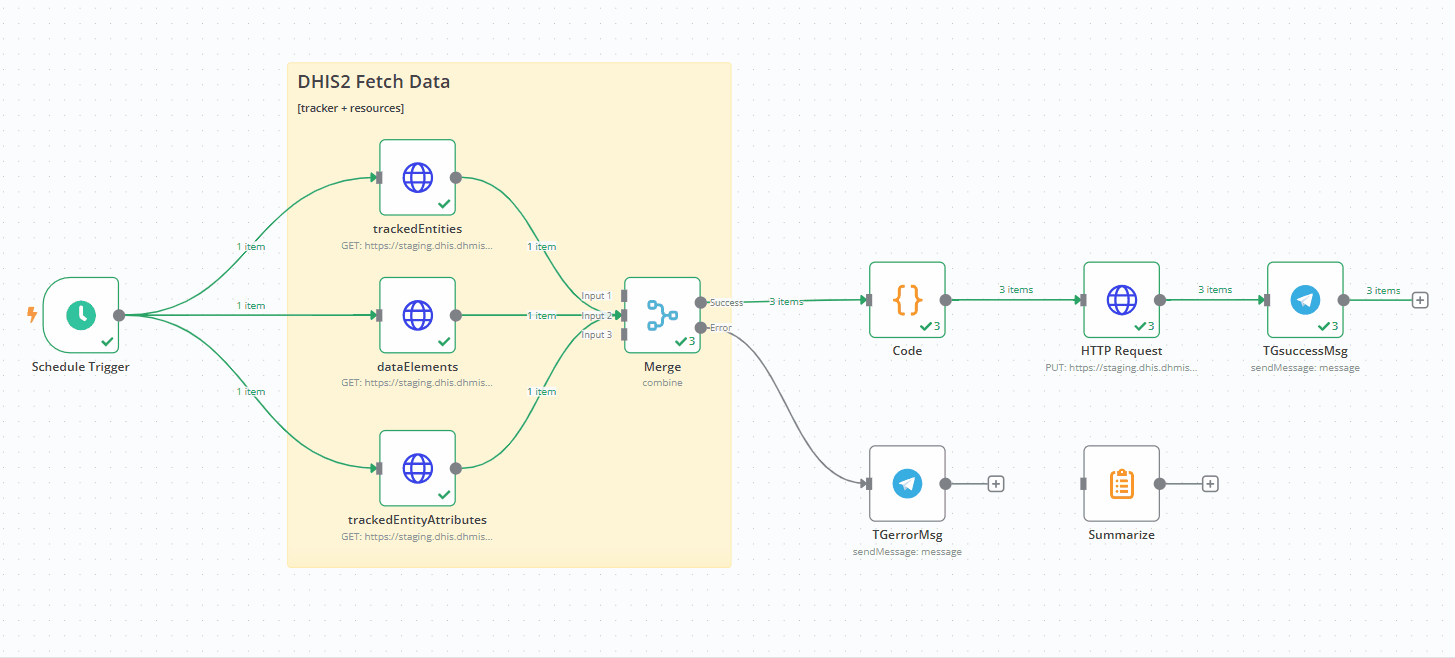This screenshot has width=1455, height=658.
Task: Select the HTTP Request PUT node
Action: [x=1121, y=299]
